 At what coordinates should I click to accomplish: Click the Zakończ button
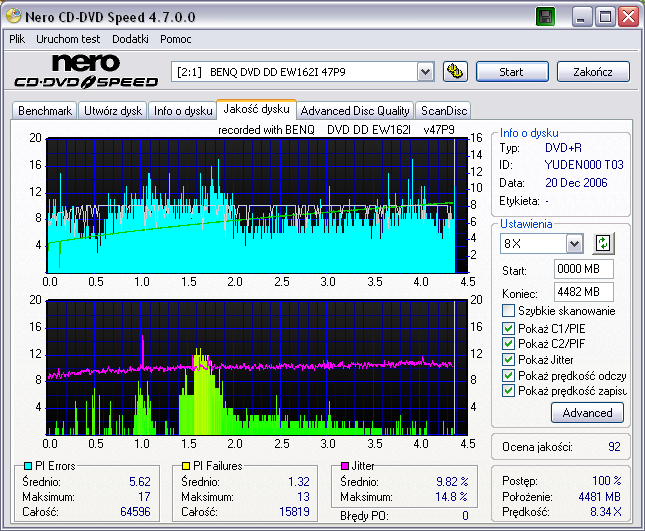point(593,72)
